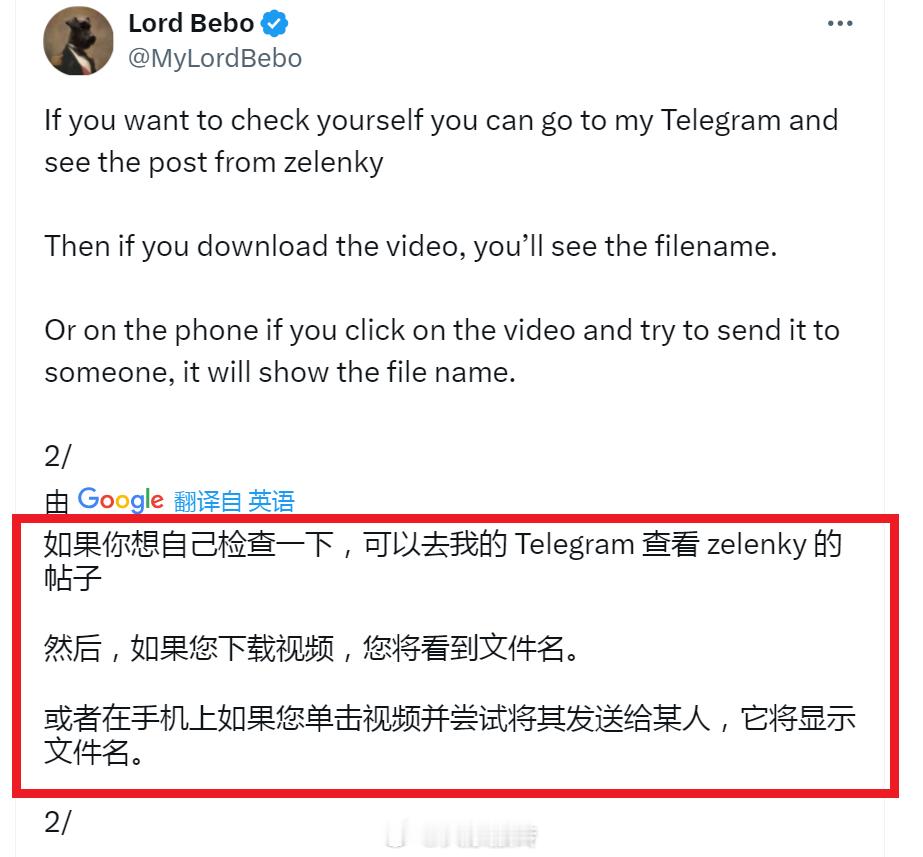Viewport: 923px width, 857px height.
Task: Click the '2/' marker below English text
Action: [x=57, y=456]
